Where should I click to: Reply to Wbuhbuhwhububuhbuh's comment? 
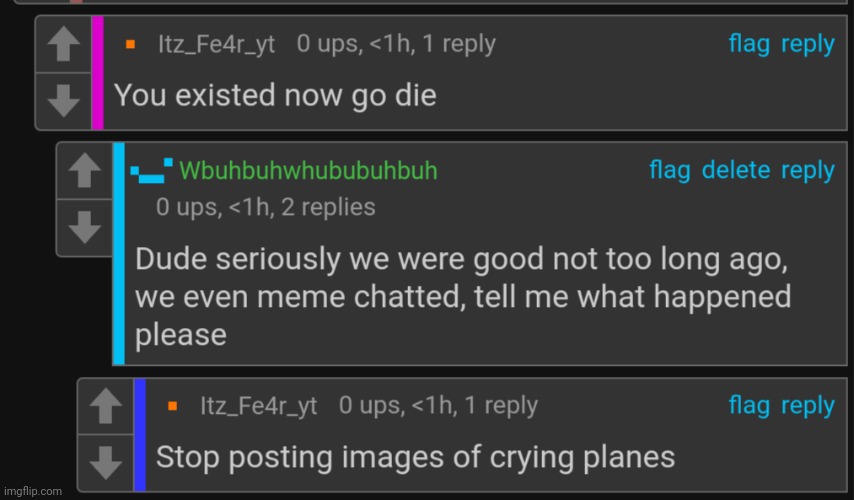(x=807, y=170)
